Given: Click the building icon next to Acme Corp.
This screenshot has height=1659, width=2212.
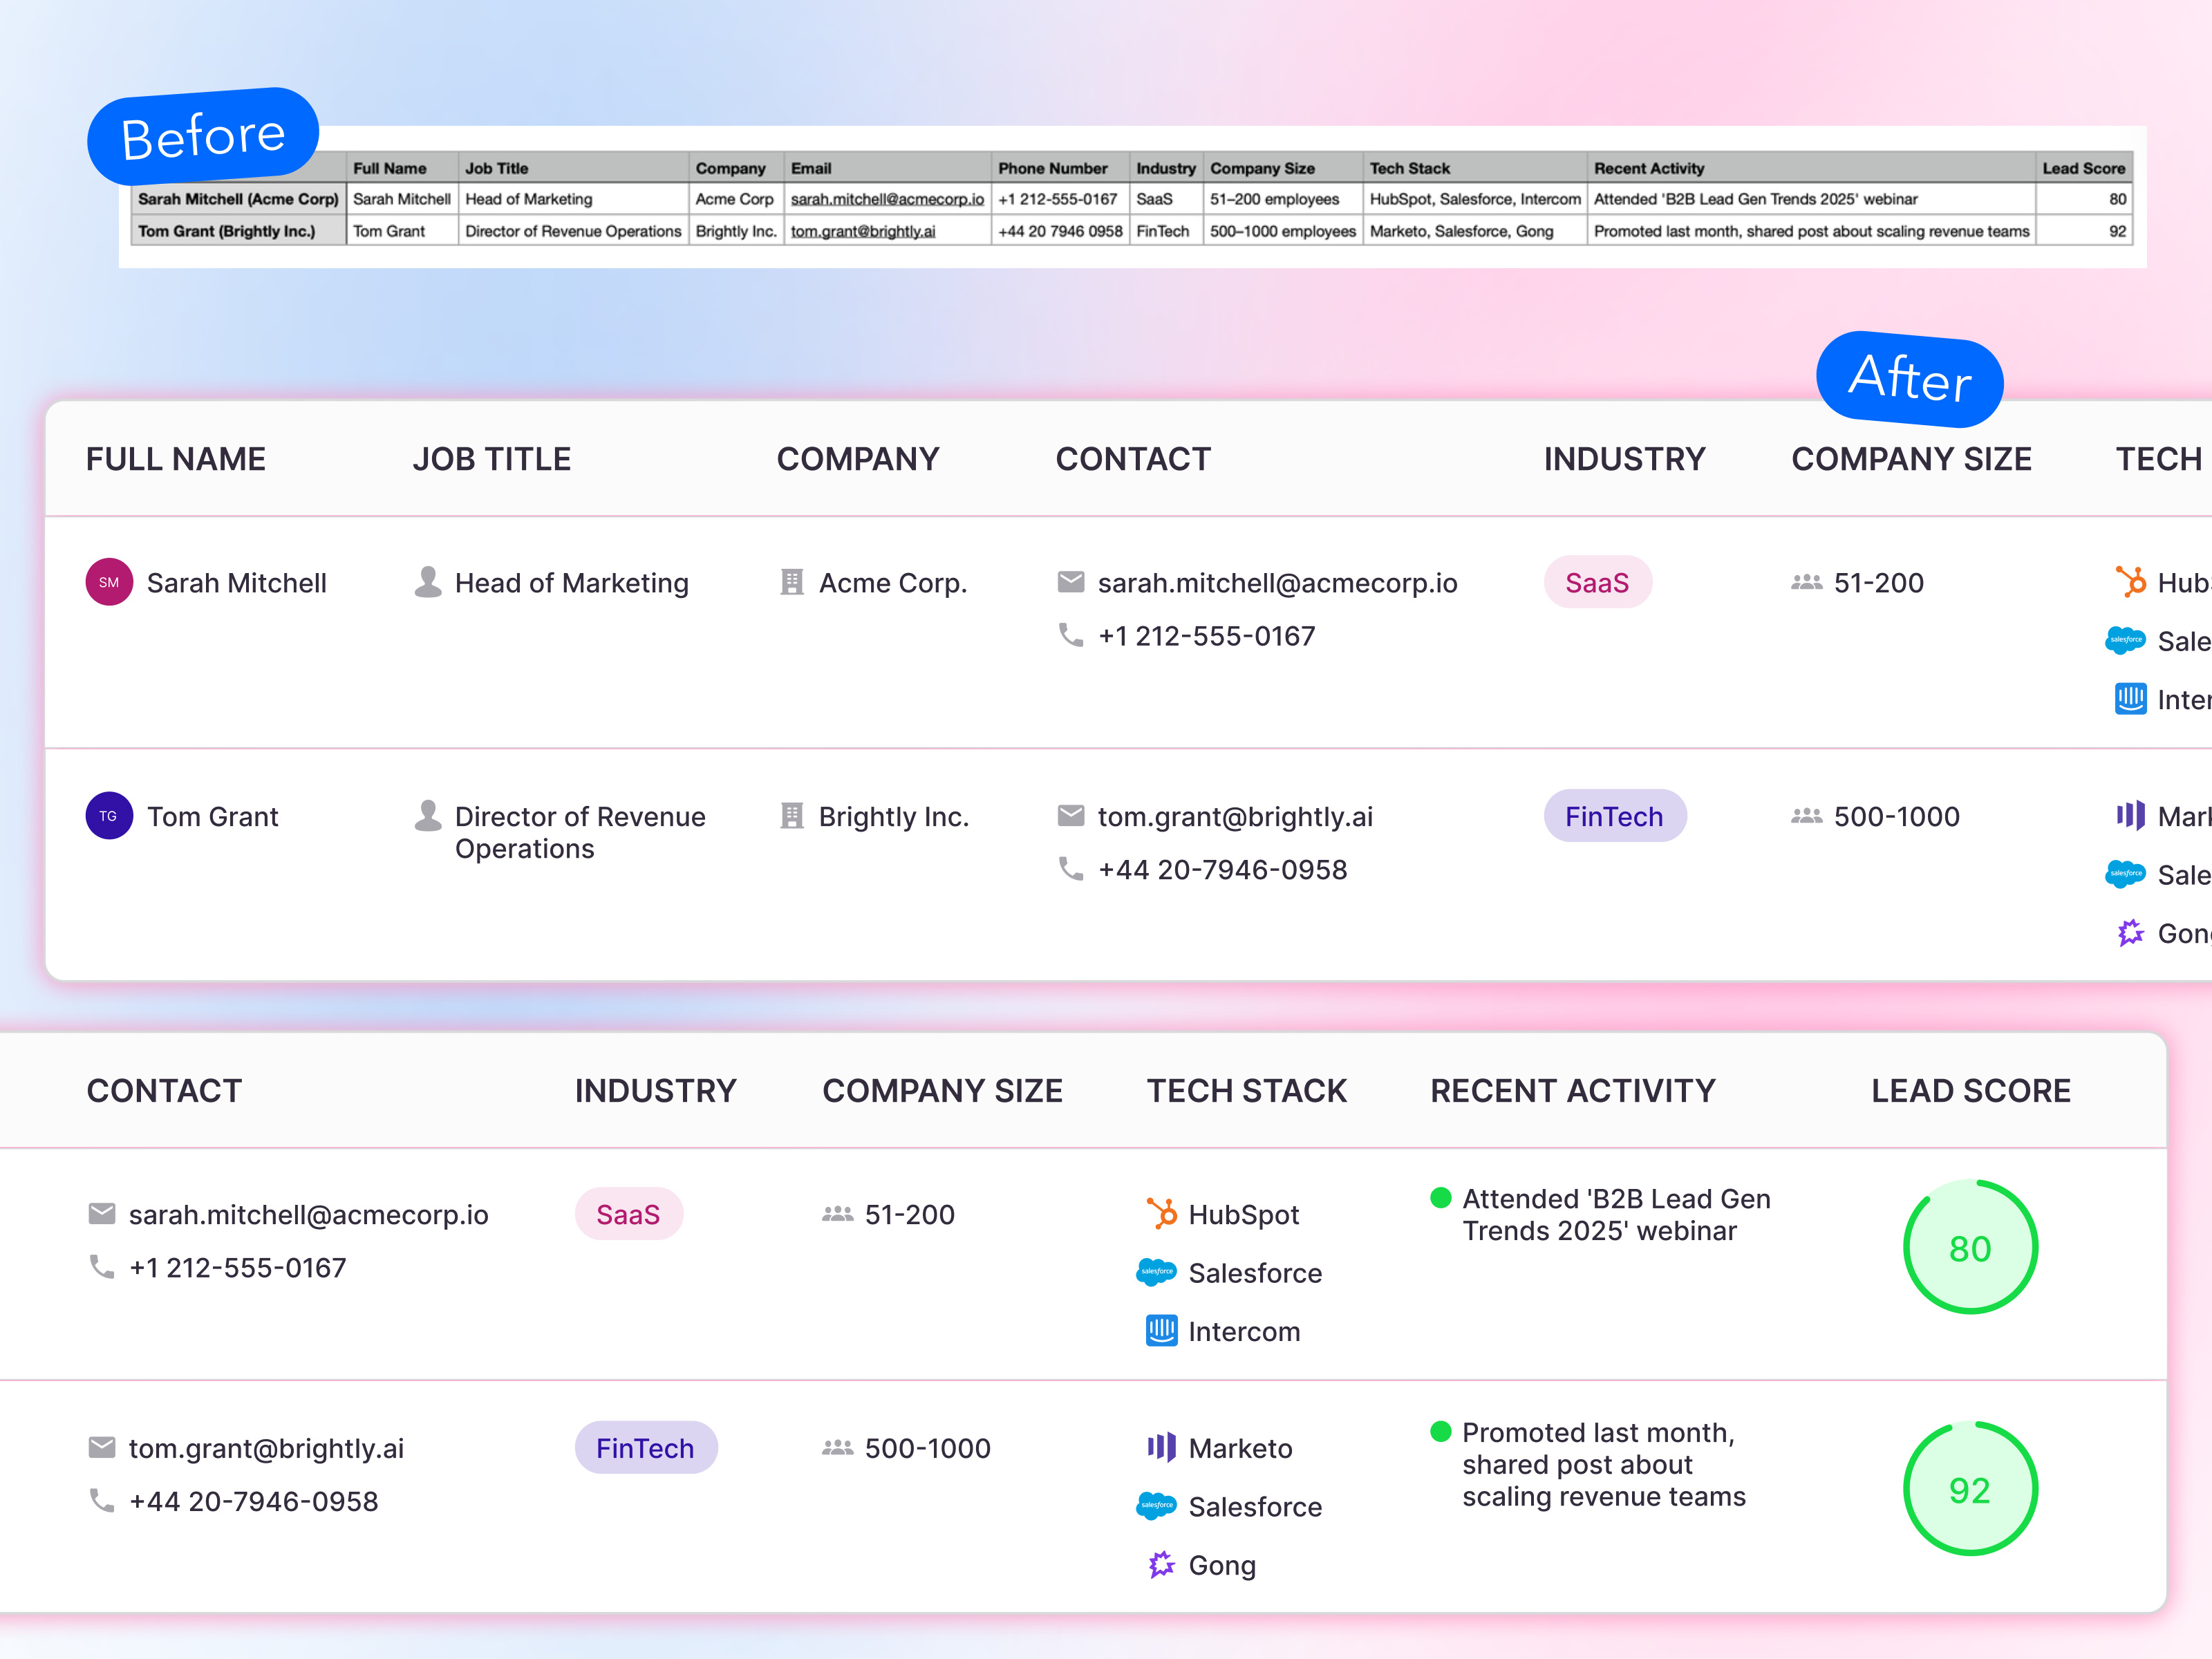Looking at the screenshot, I should pyautogui.click(x=793, y=582).
